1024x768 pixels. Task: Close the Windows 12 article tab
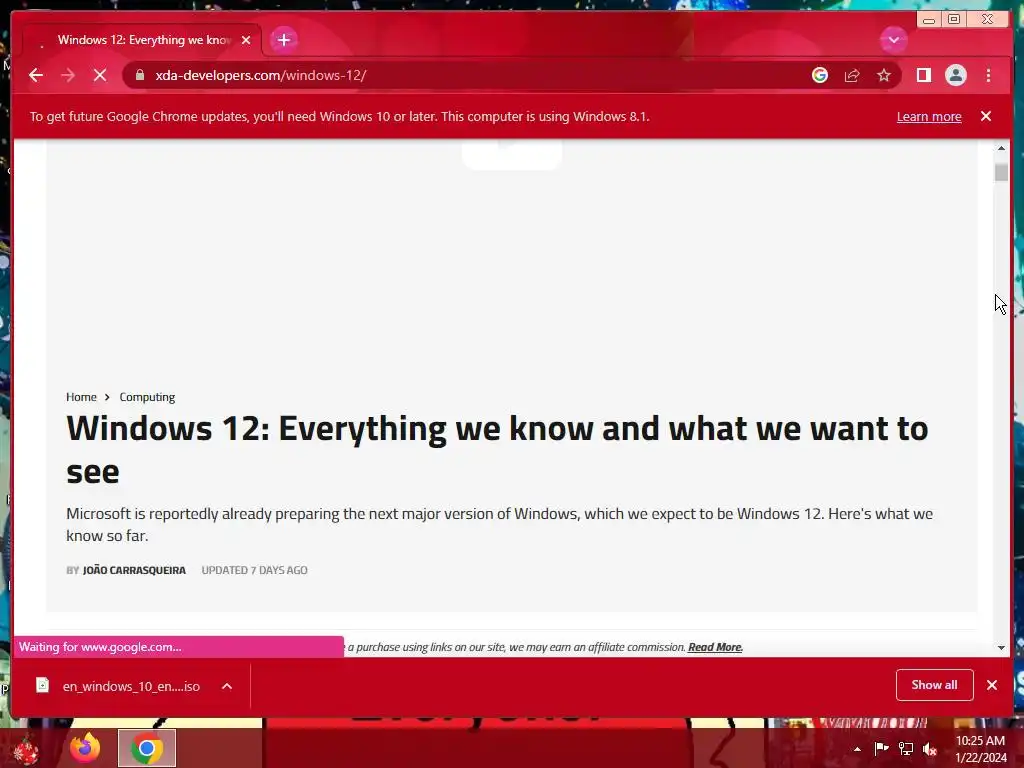click(x=246, y=40)
